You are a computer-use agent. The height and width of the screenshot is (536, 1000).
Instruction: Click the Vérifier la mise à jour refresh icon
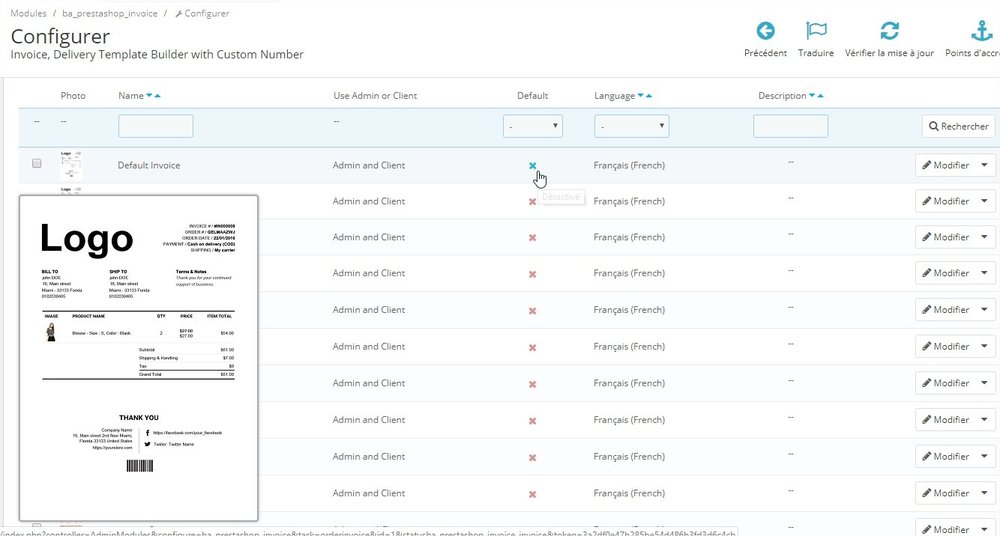pos(889,31)
